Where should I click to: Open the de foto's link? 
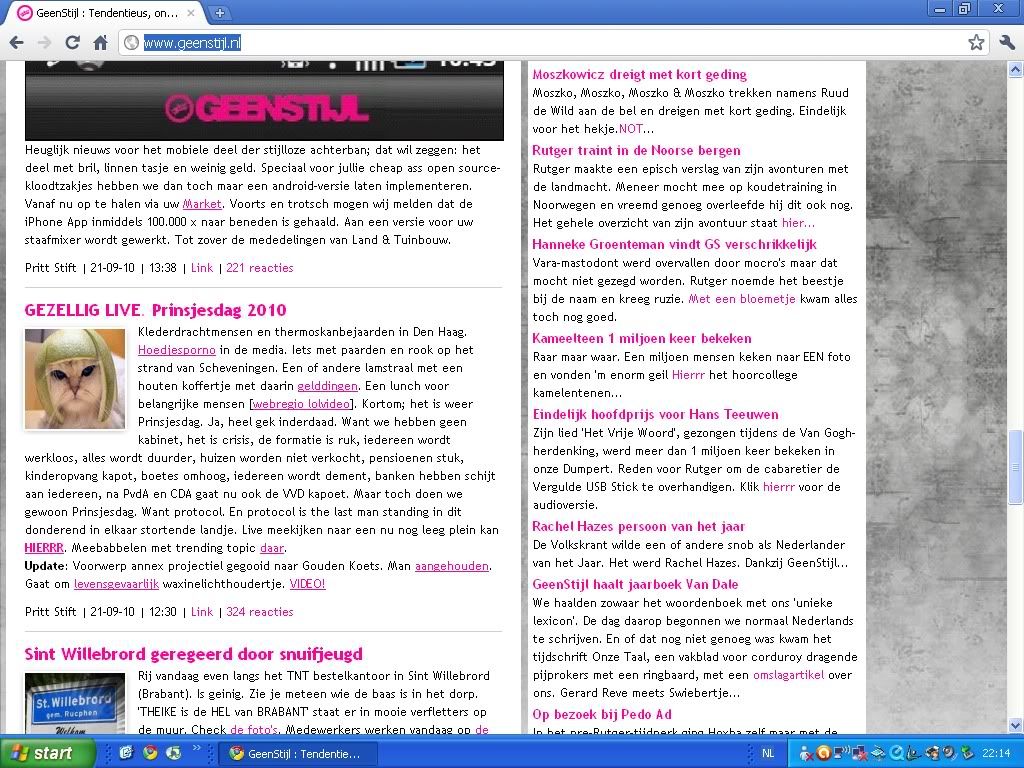click(x=254, y=729)
